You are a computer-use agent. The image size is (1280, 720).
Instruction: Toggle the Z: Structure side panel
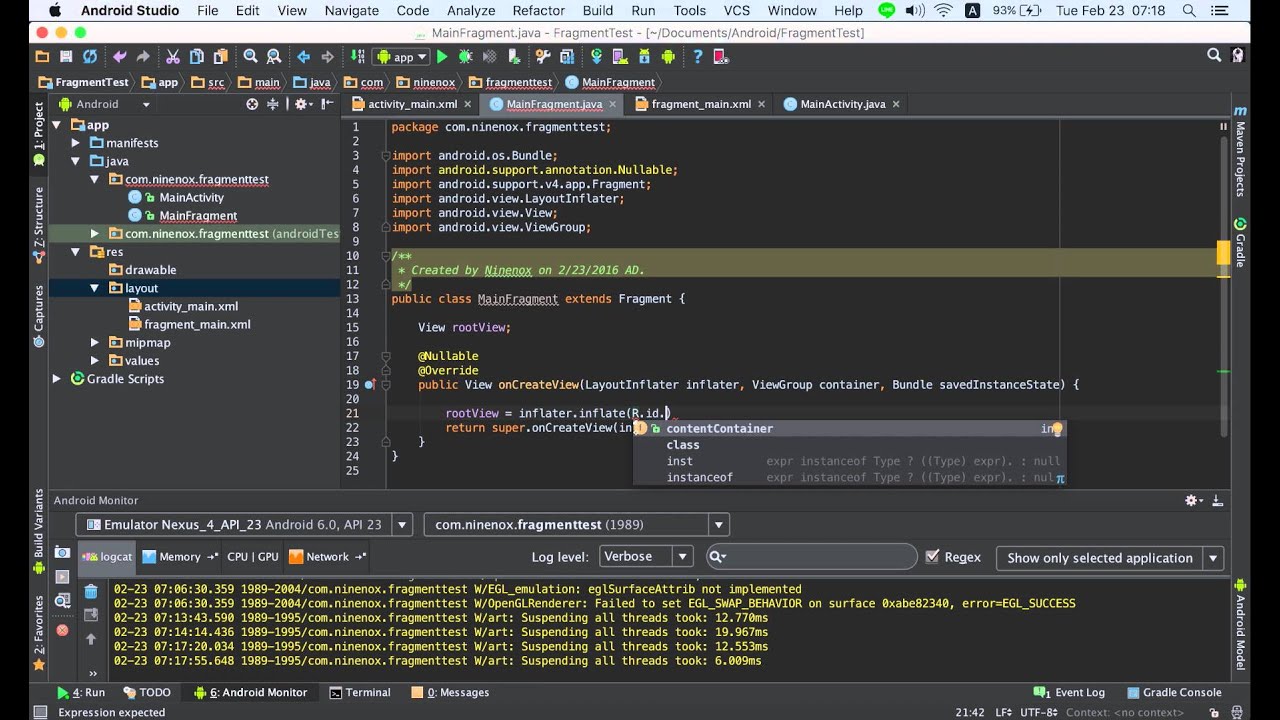39,225
